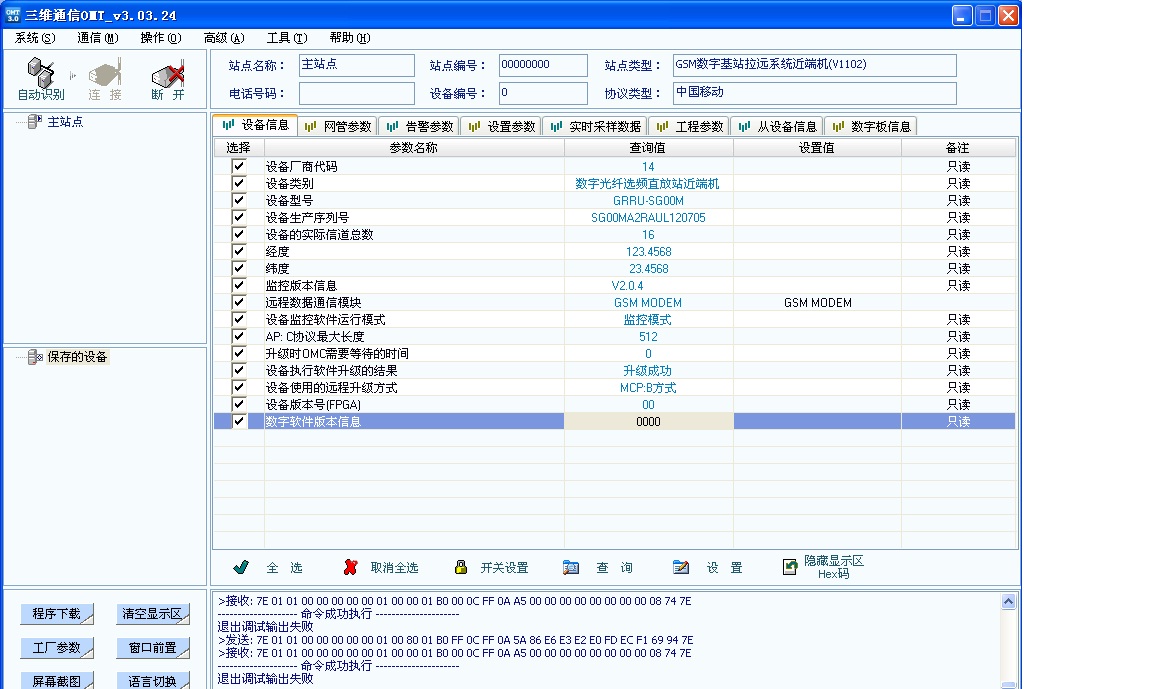Uncheck 设备类别 checkbox
The image size is (1165, 689).
click(x=238, y=183)
